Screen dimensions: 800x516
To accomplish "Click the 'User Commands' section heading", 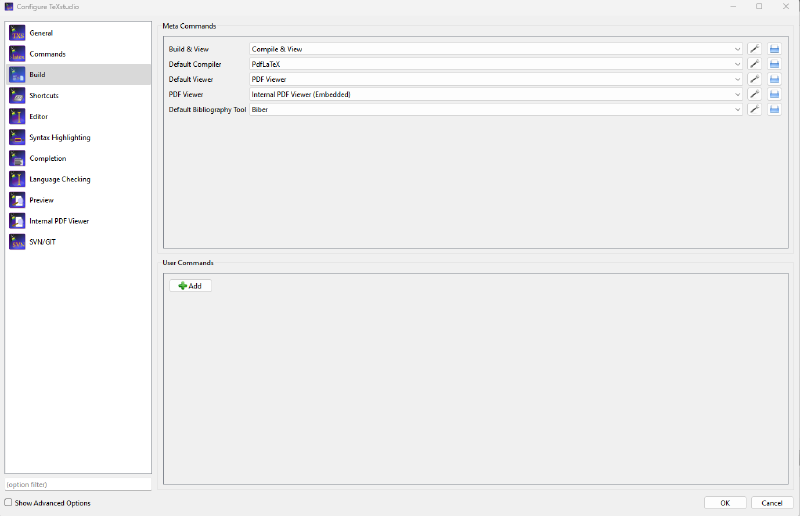I will point(188,263).
